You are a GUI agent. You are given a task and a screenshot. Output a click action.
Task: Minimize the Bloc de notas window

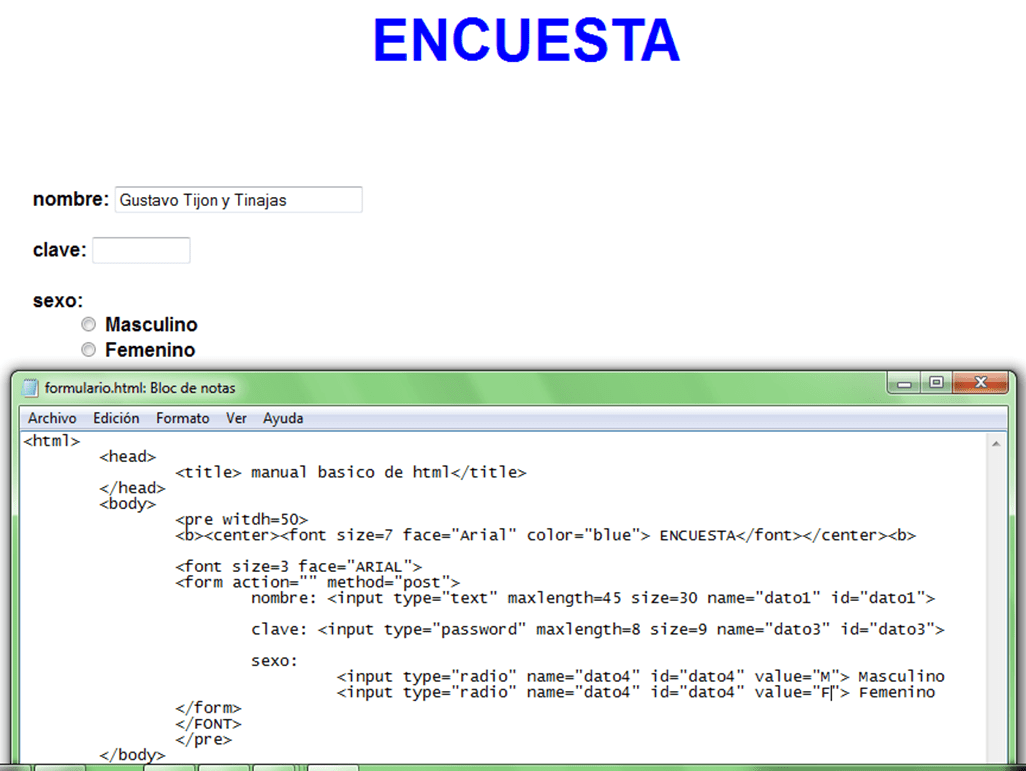(904, 383)
